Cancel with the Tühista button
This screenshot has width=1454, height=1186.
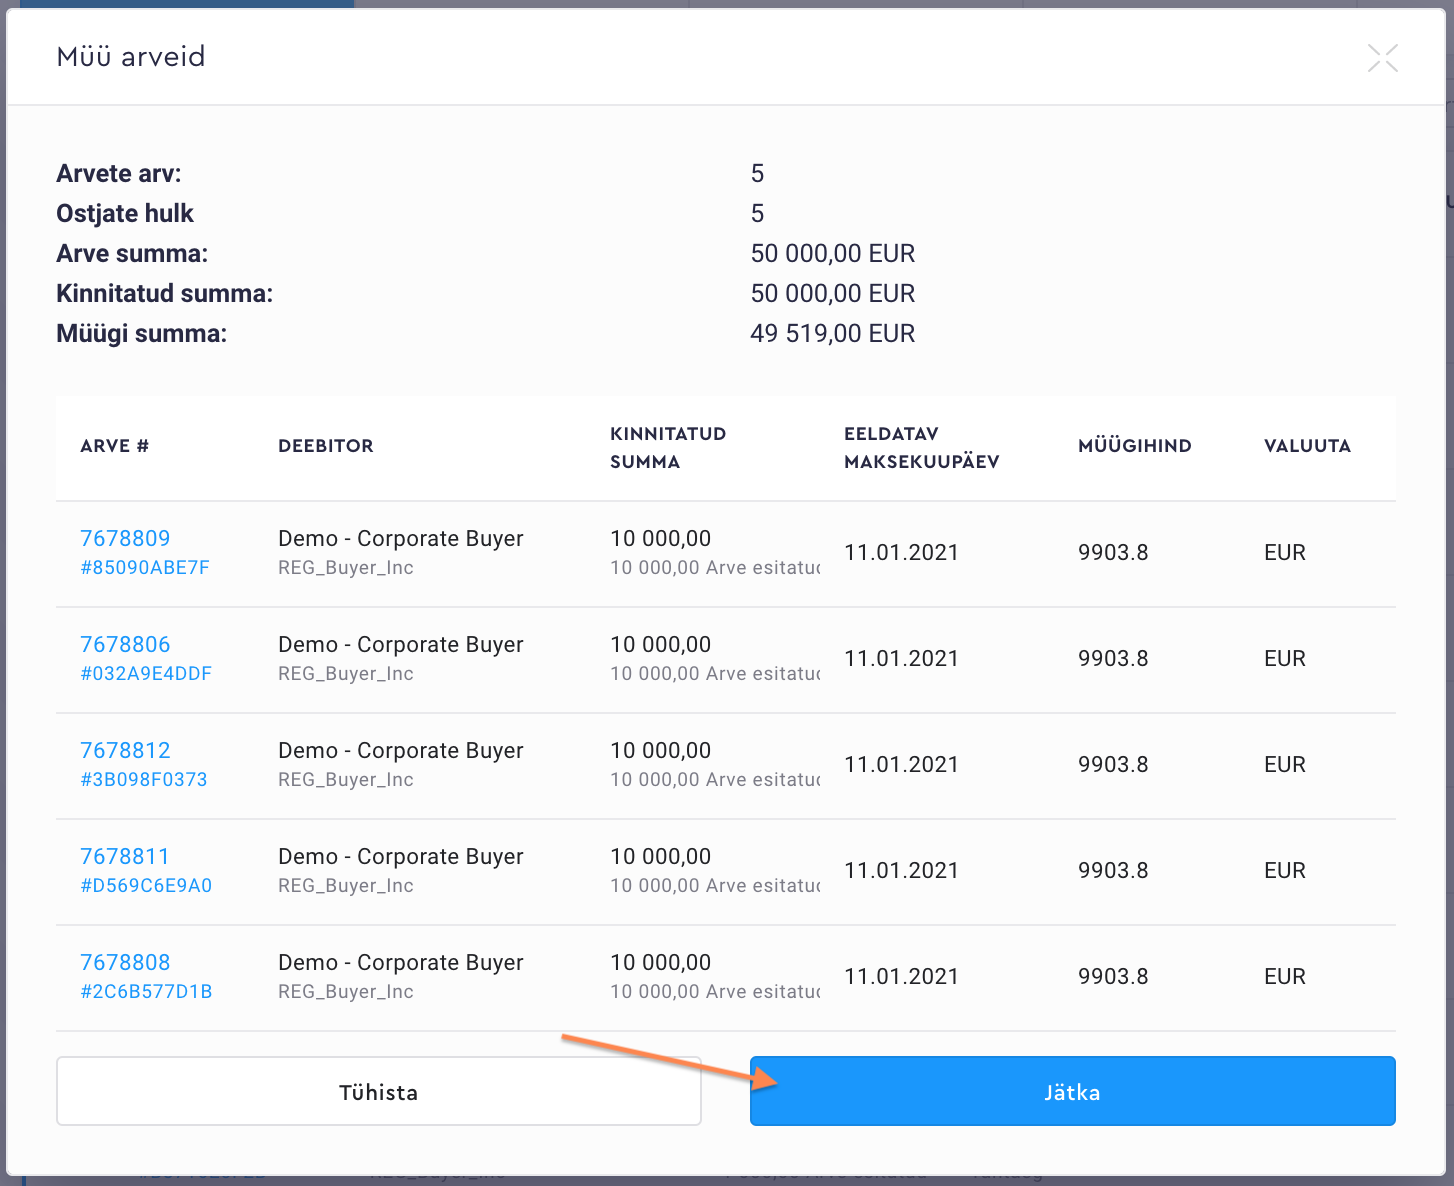[x=378, y=1092]
